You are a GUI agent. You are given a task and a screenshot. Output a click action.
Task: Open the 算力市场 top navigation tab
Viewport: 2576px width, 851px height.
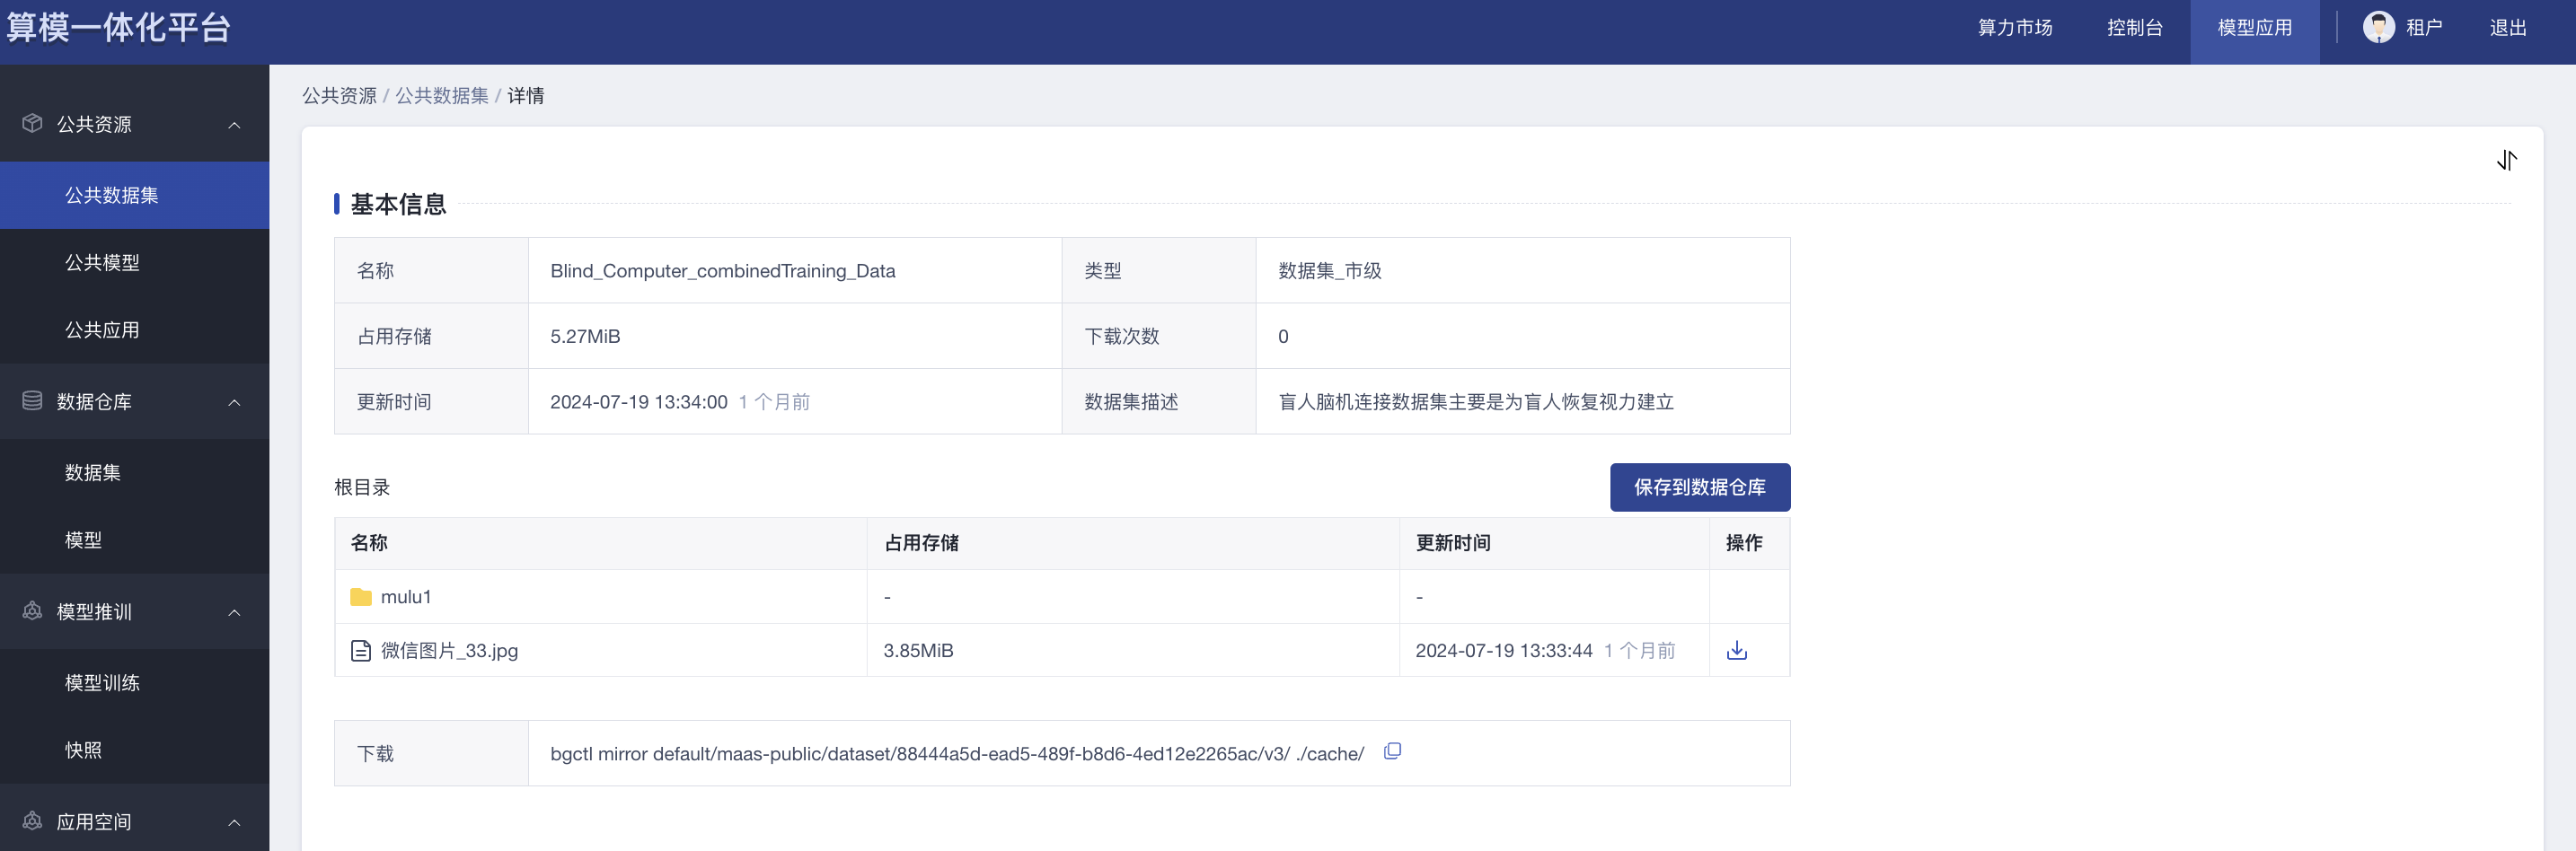pyautogui.click(x=2014, y=28)
